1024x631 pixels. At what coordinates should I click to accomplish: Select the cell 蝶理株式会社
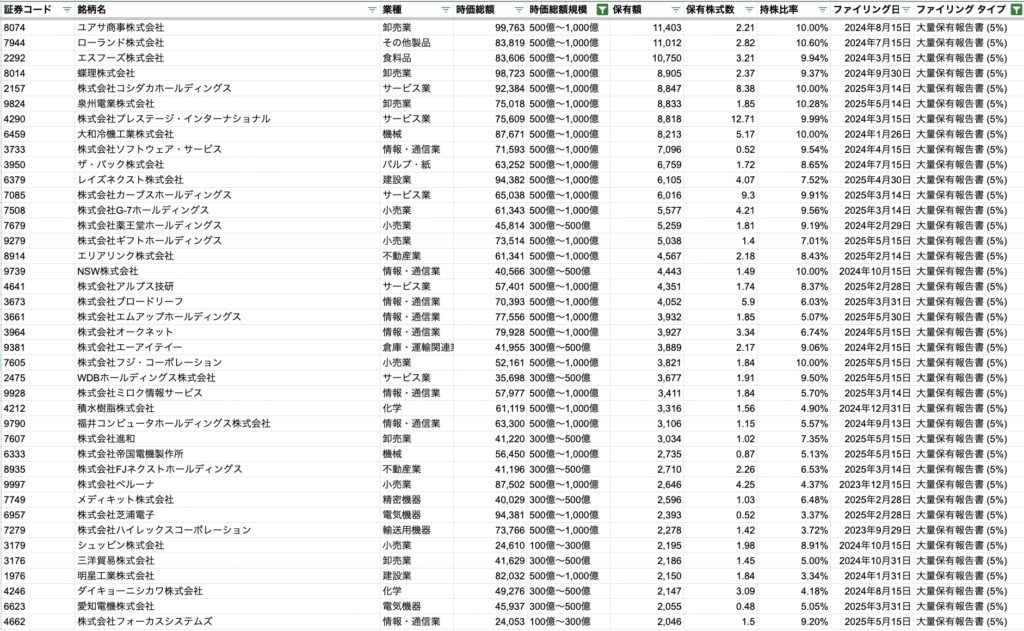[227, 73]
